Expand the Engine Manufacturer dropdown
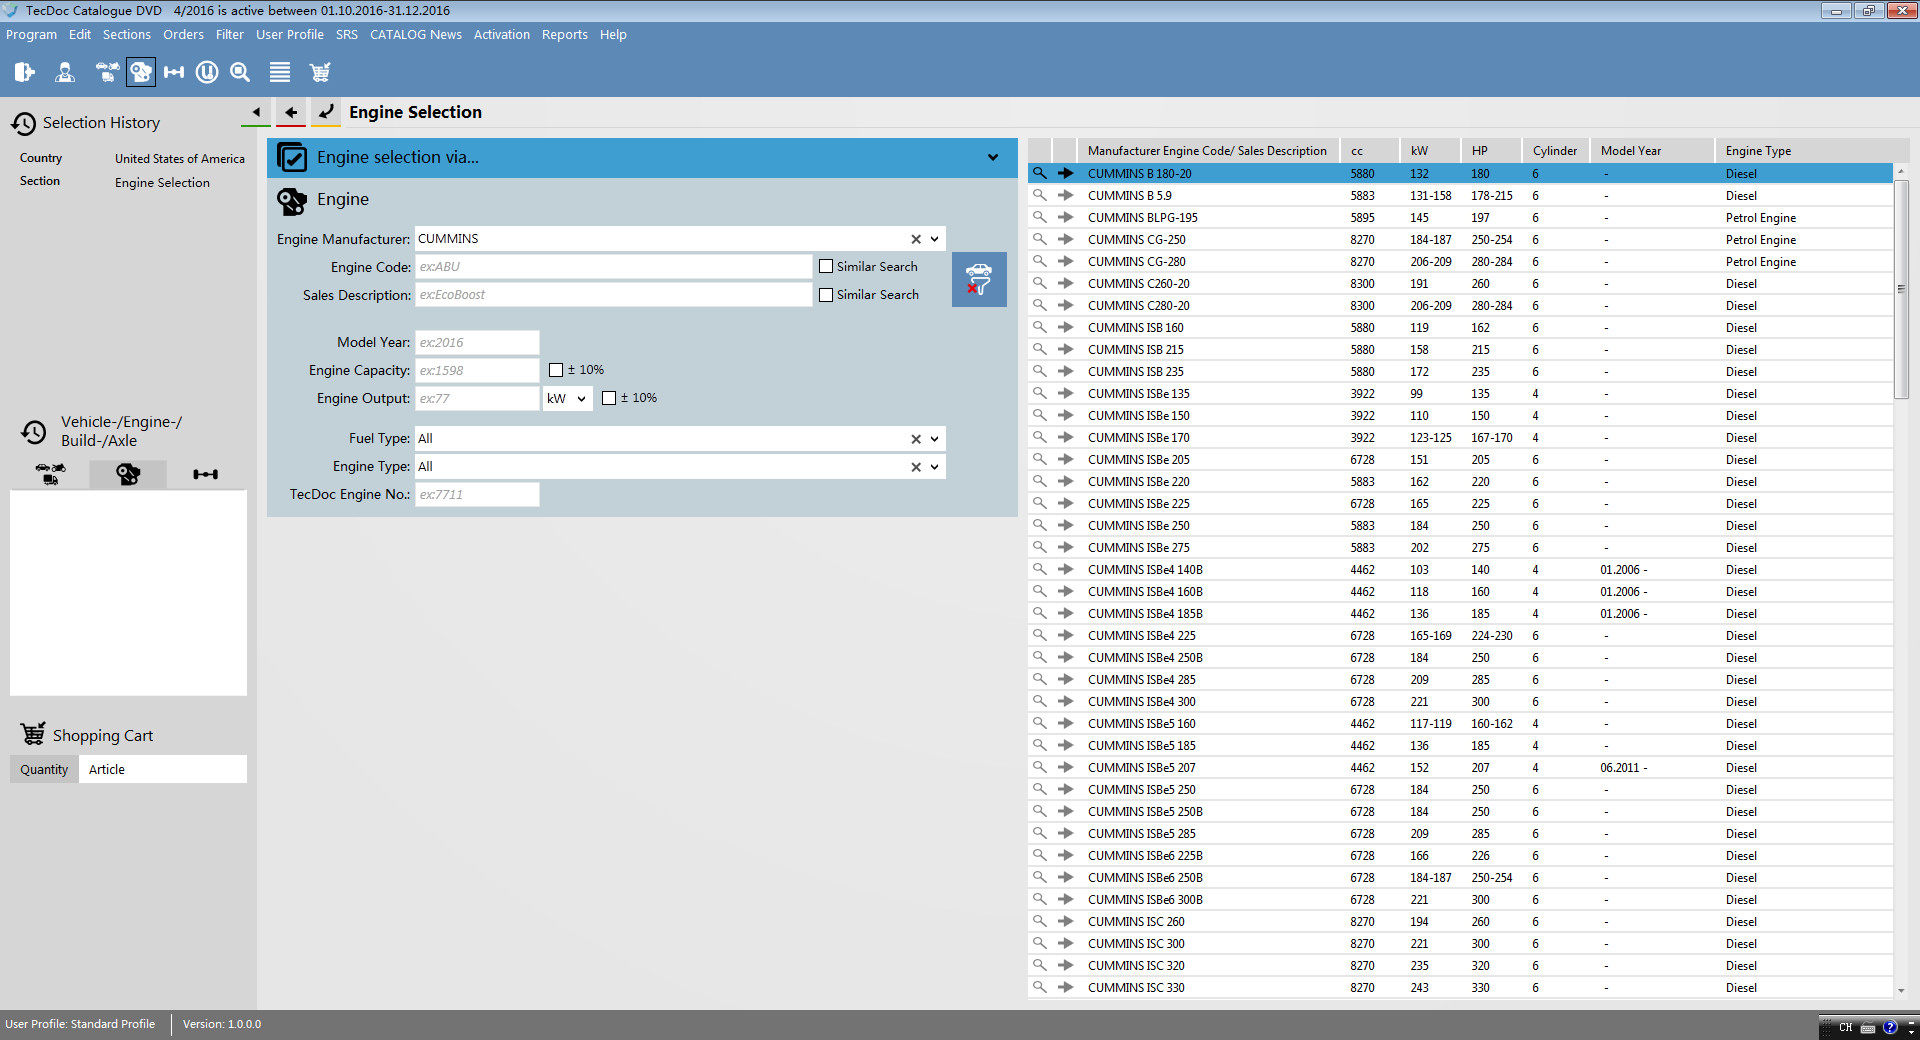The width and height of the screenshot is (1920, 1040). (935, 239)
